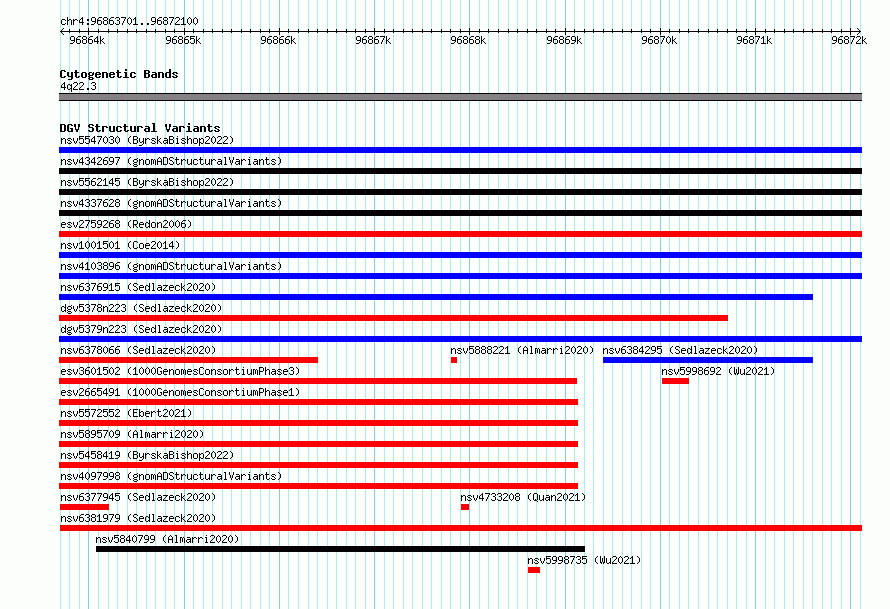This screenshot has width=890, height=609.
Task: Click the nsv5547030 (ByrskaBishop2022) variant label
Action: point(147,140)
